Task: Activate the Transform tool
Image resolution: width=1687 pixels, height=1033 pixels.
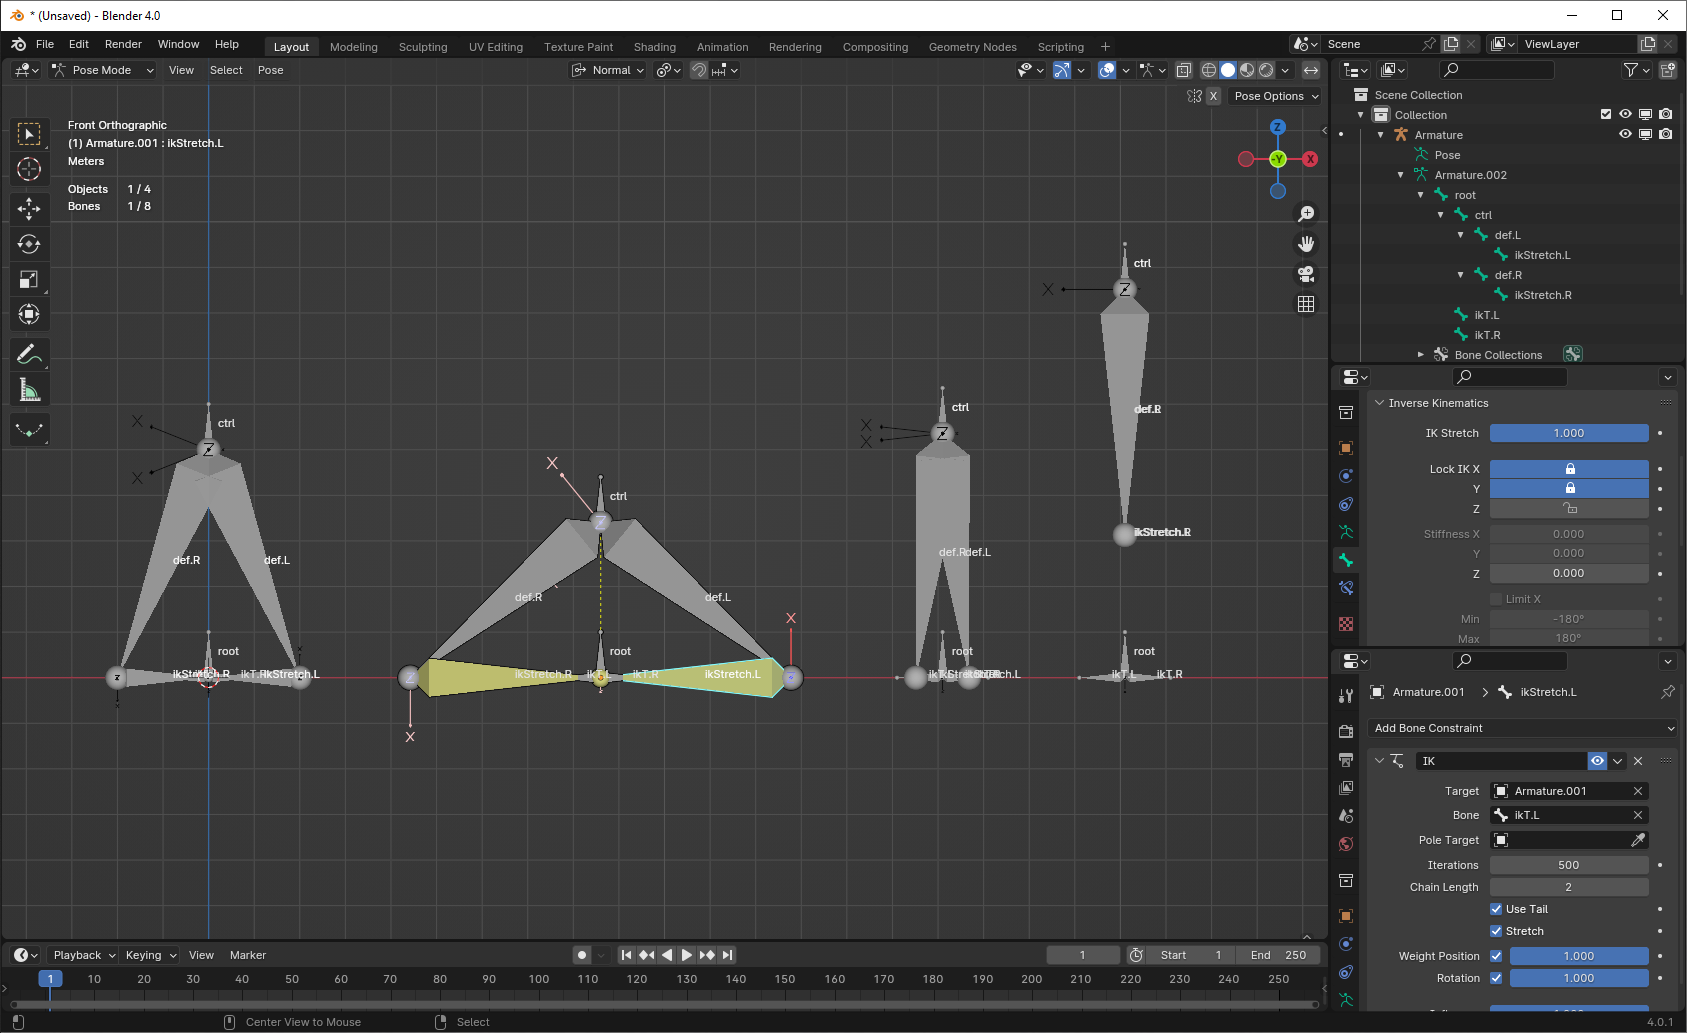Action: tap(29, 315)
